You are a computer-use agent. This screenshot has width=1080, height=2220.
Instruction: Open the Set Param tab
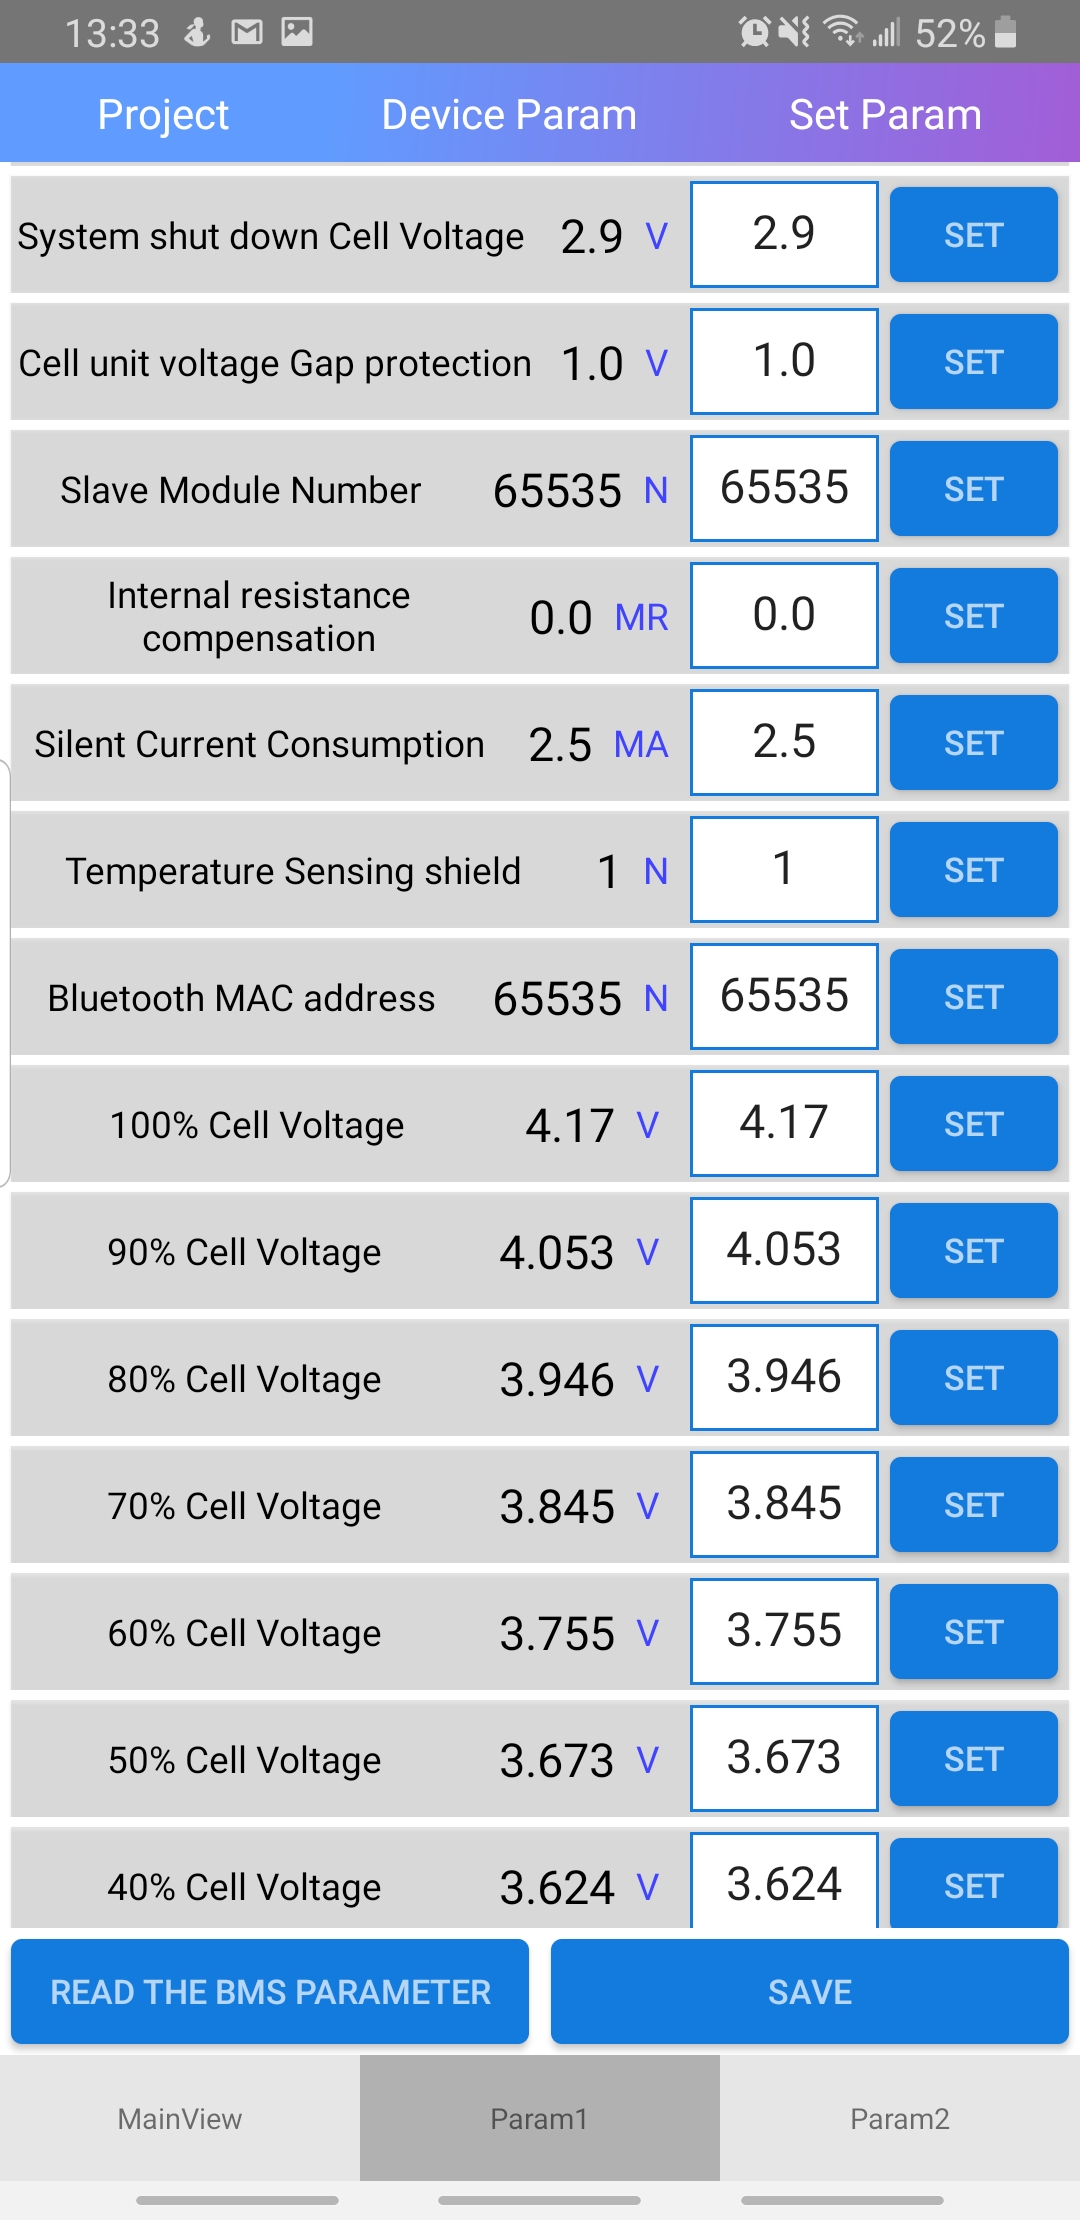pos(885,115)
